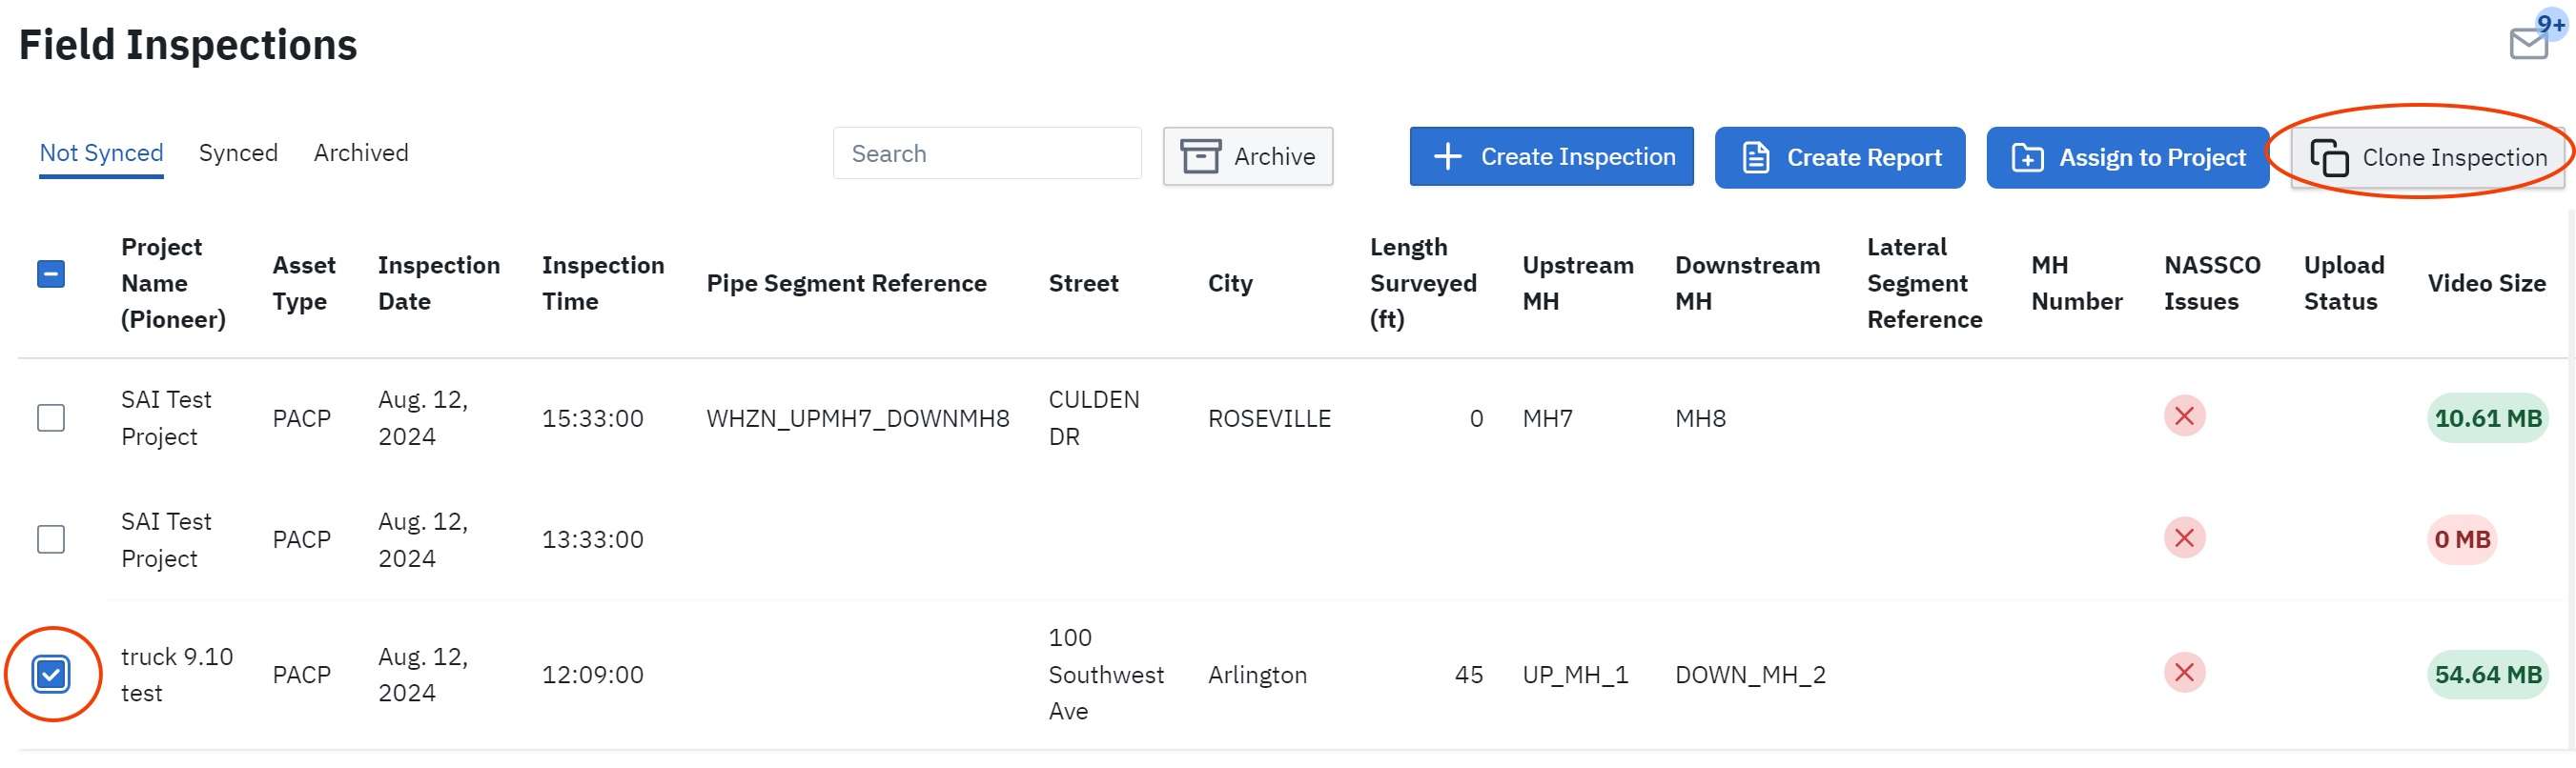Select the Not Synced tab
The image size is (2576, 768).
[x=101, y=153]
